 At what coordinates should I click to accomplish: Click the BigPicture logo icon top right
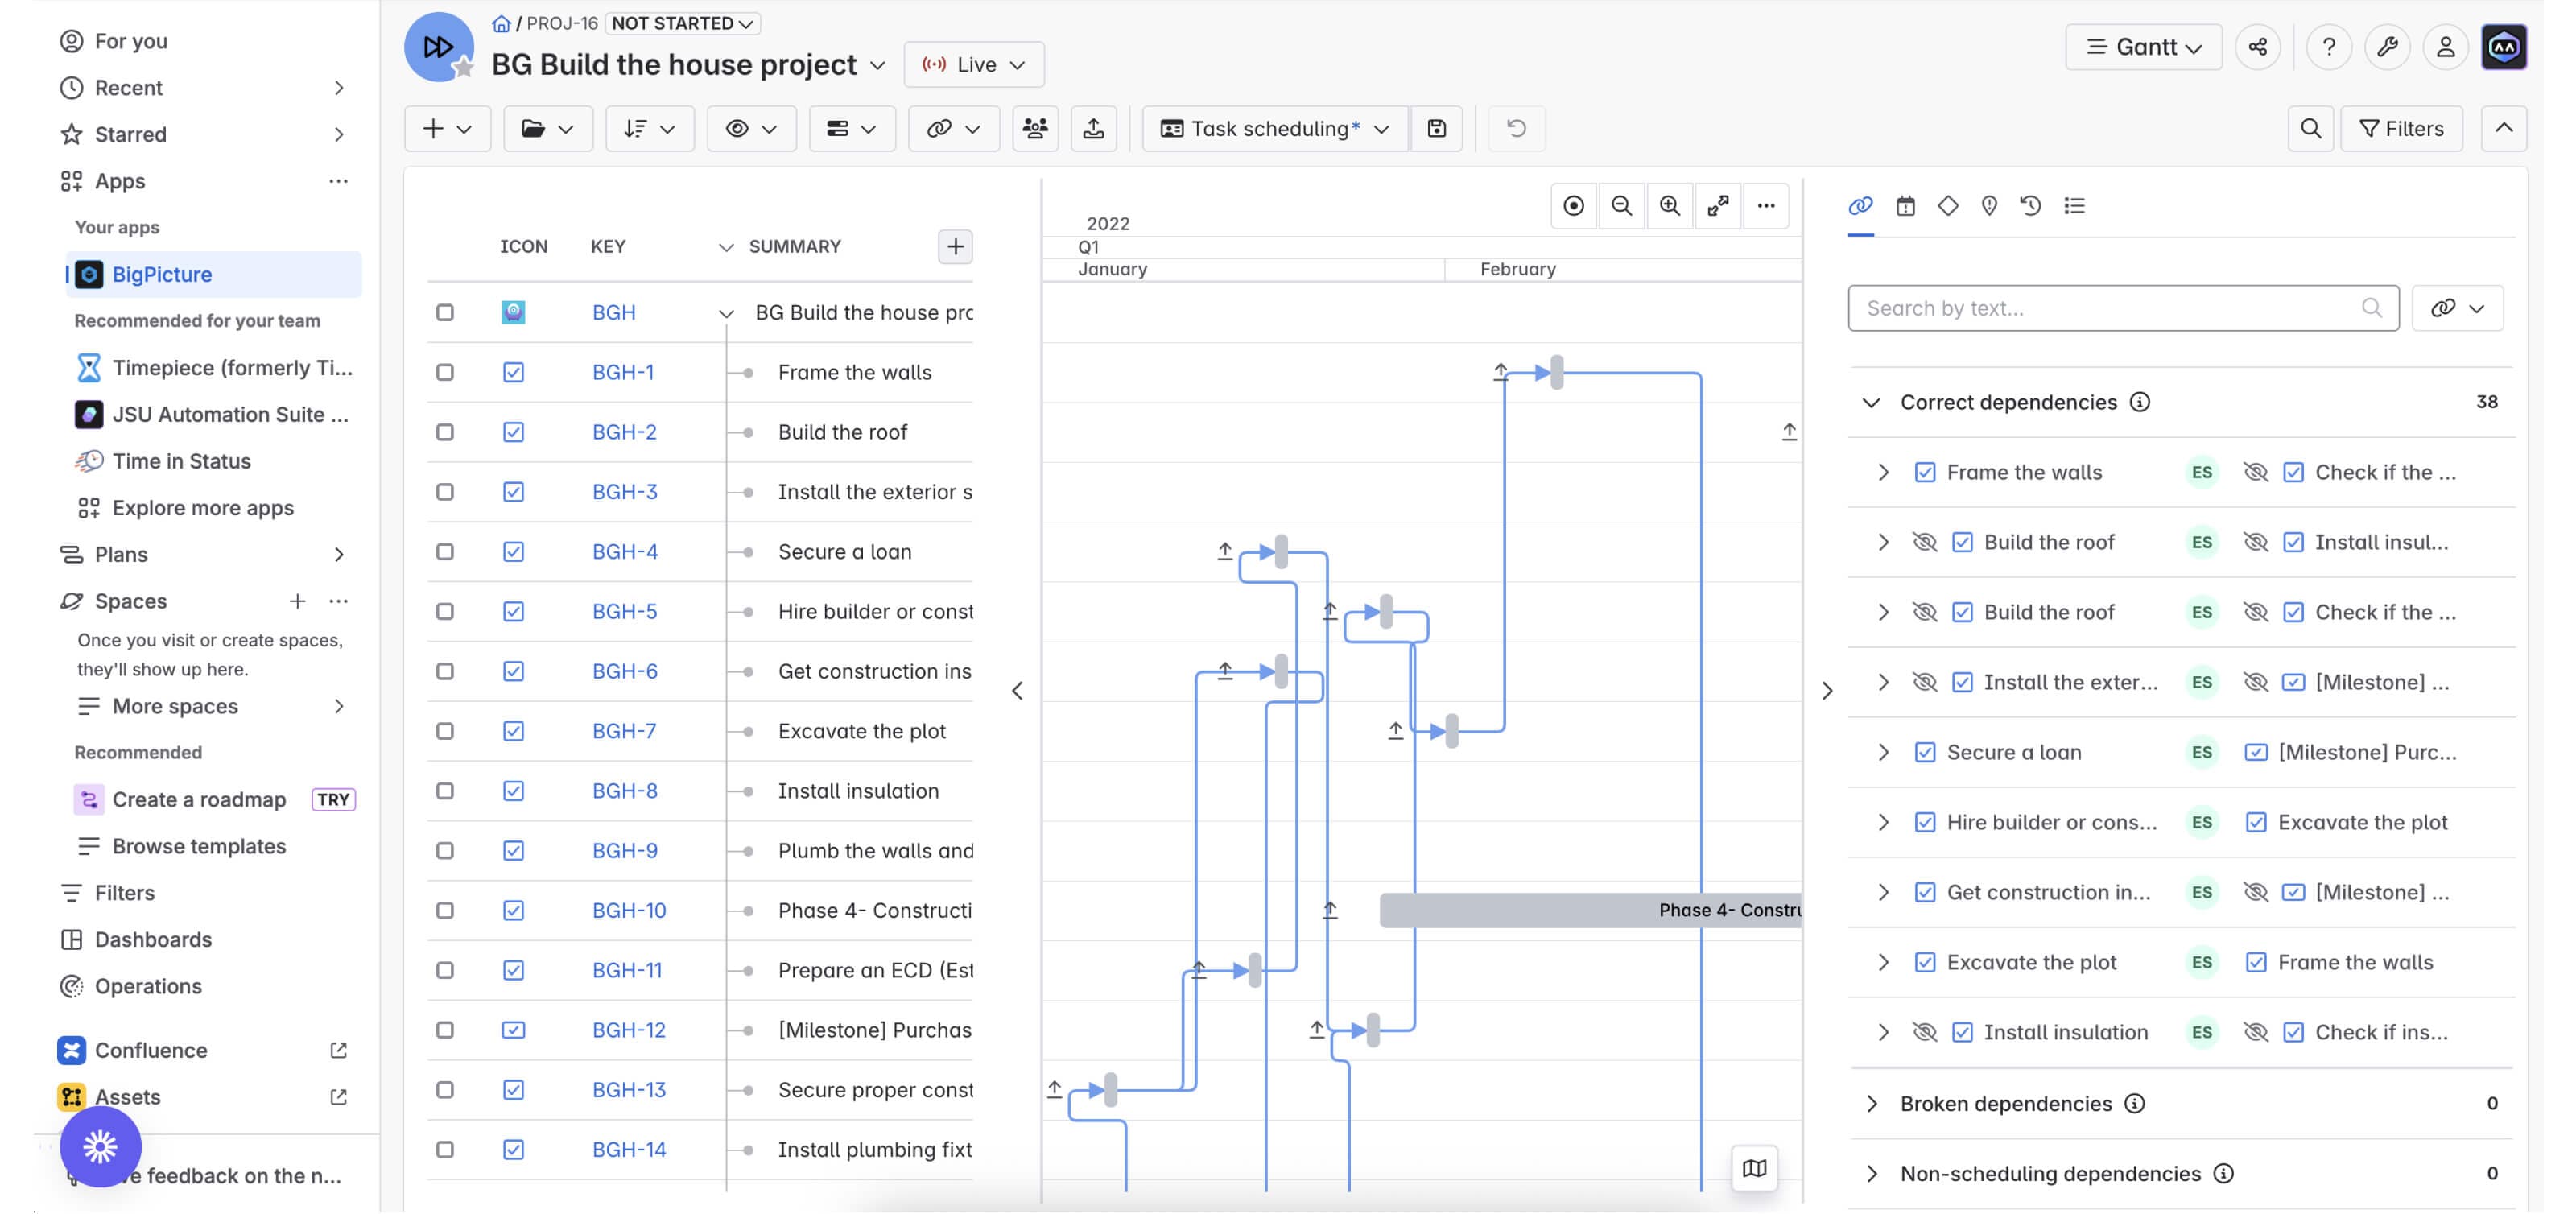pyautogui.click(x=2503, y=47)
